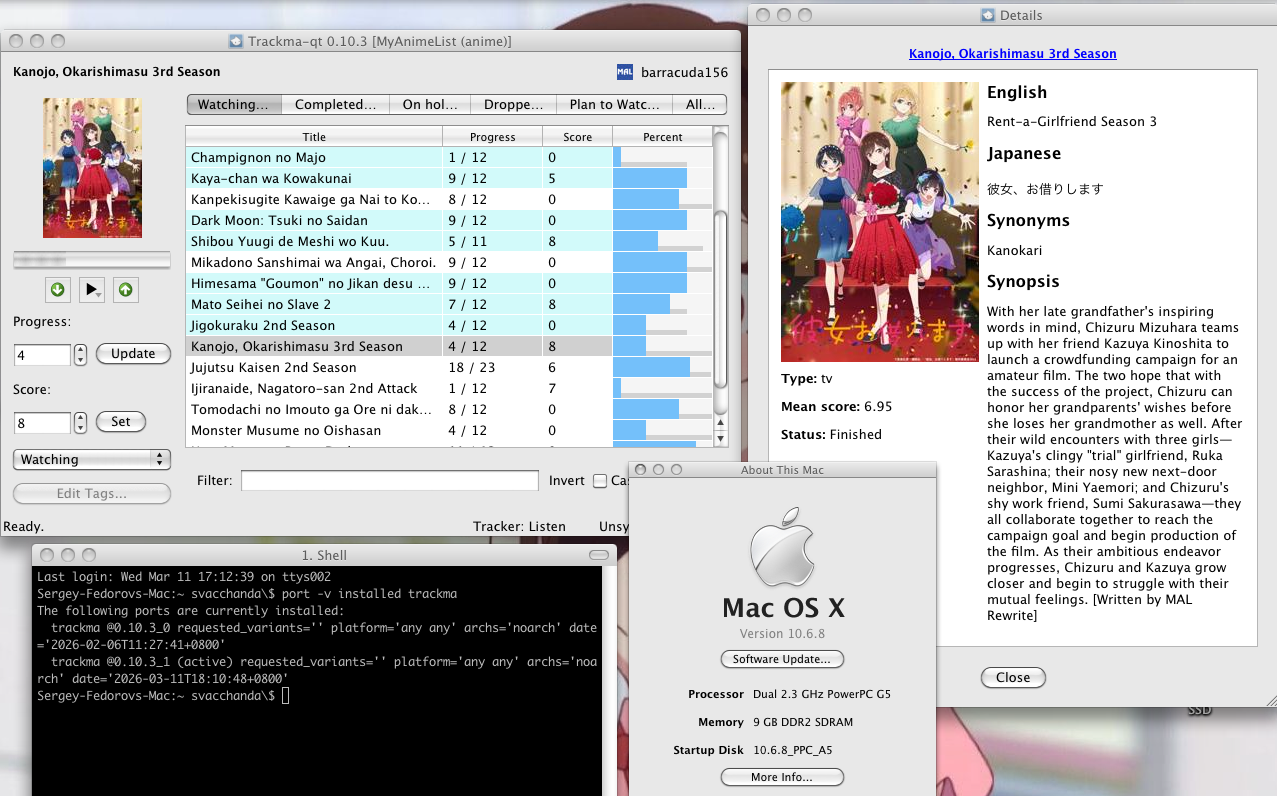Select the Jigokuraku 2nd Season row
Viewport: 1277px width, 796px height.
(449, 325)
